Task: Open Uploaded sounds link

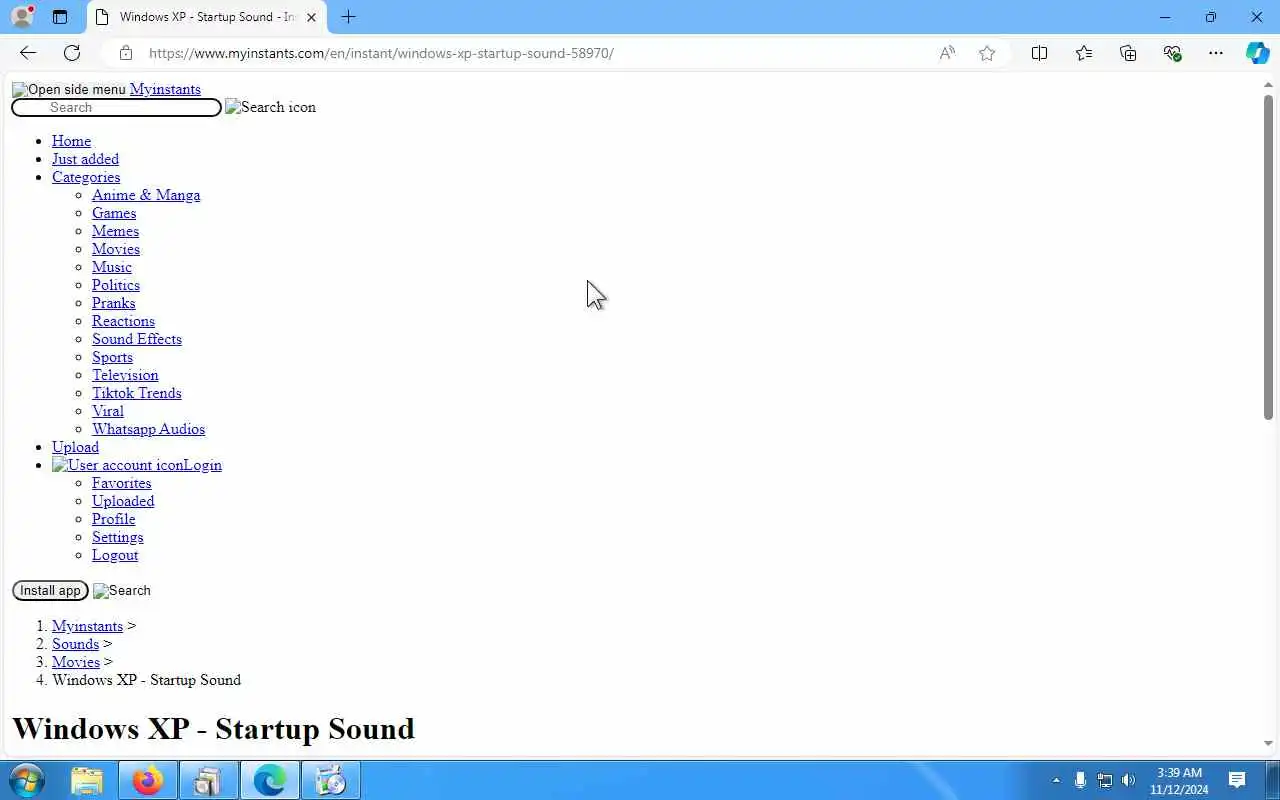Action: (123, 501)
